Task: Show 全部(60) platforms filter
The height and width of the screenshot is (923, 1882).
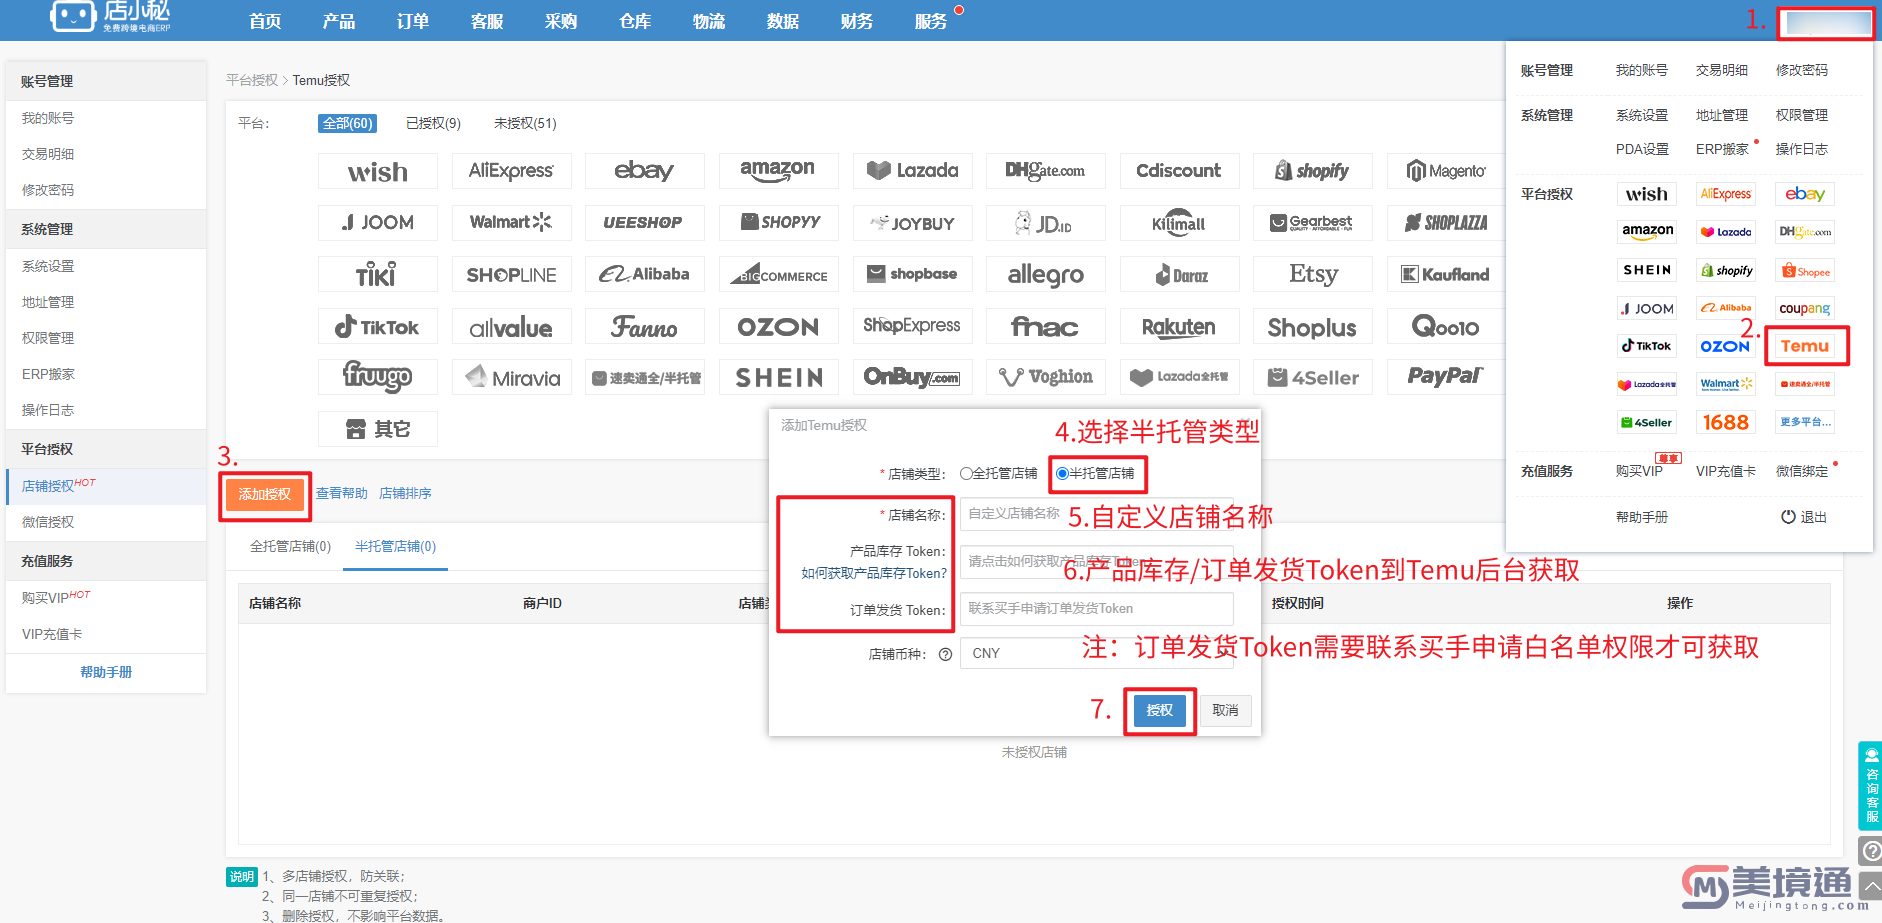Action: tap(347, 123)
